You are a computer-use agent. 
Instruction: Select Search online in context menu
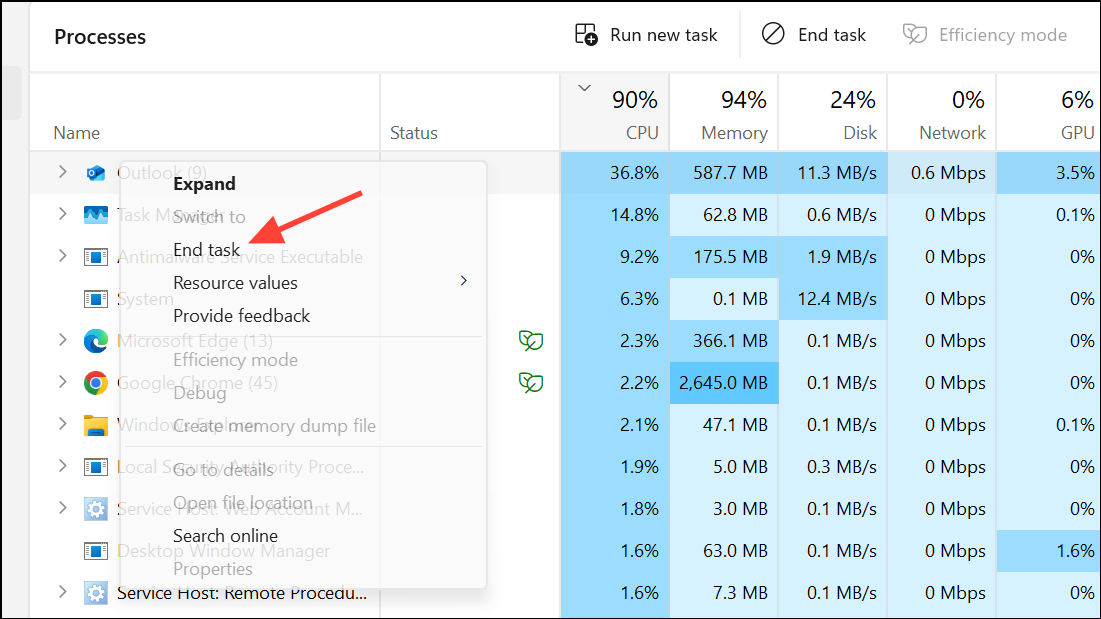click(x=225, y=536)
